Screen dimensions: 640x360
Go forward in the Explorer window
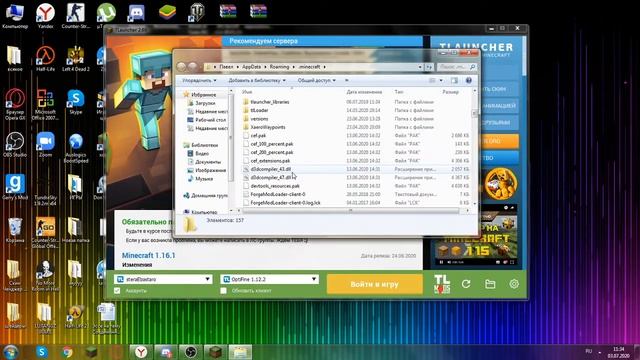(192, 67)
